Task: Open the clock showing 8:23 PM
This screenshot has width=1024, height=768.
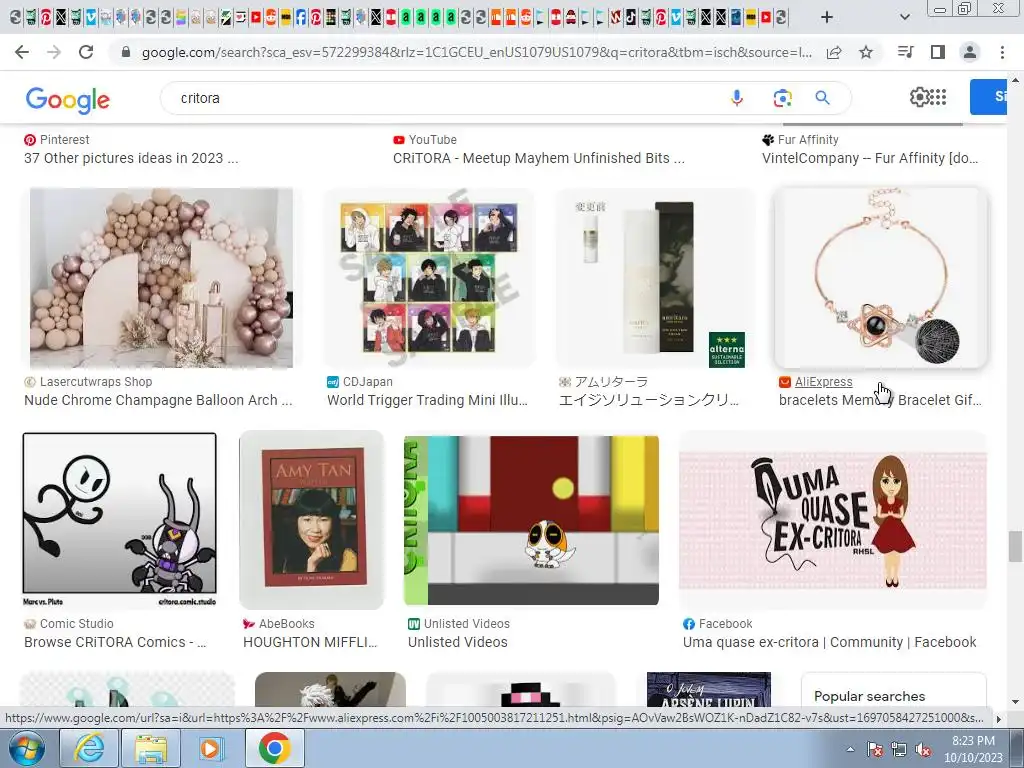Action: tap(972, 749)
